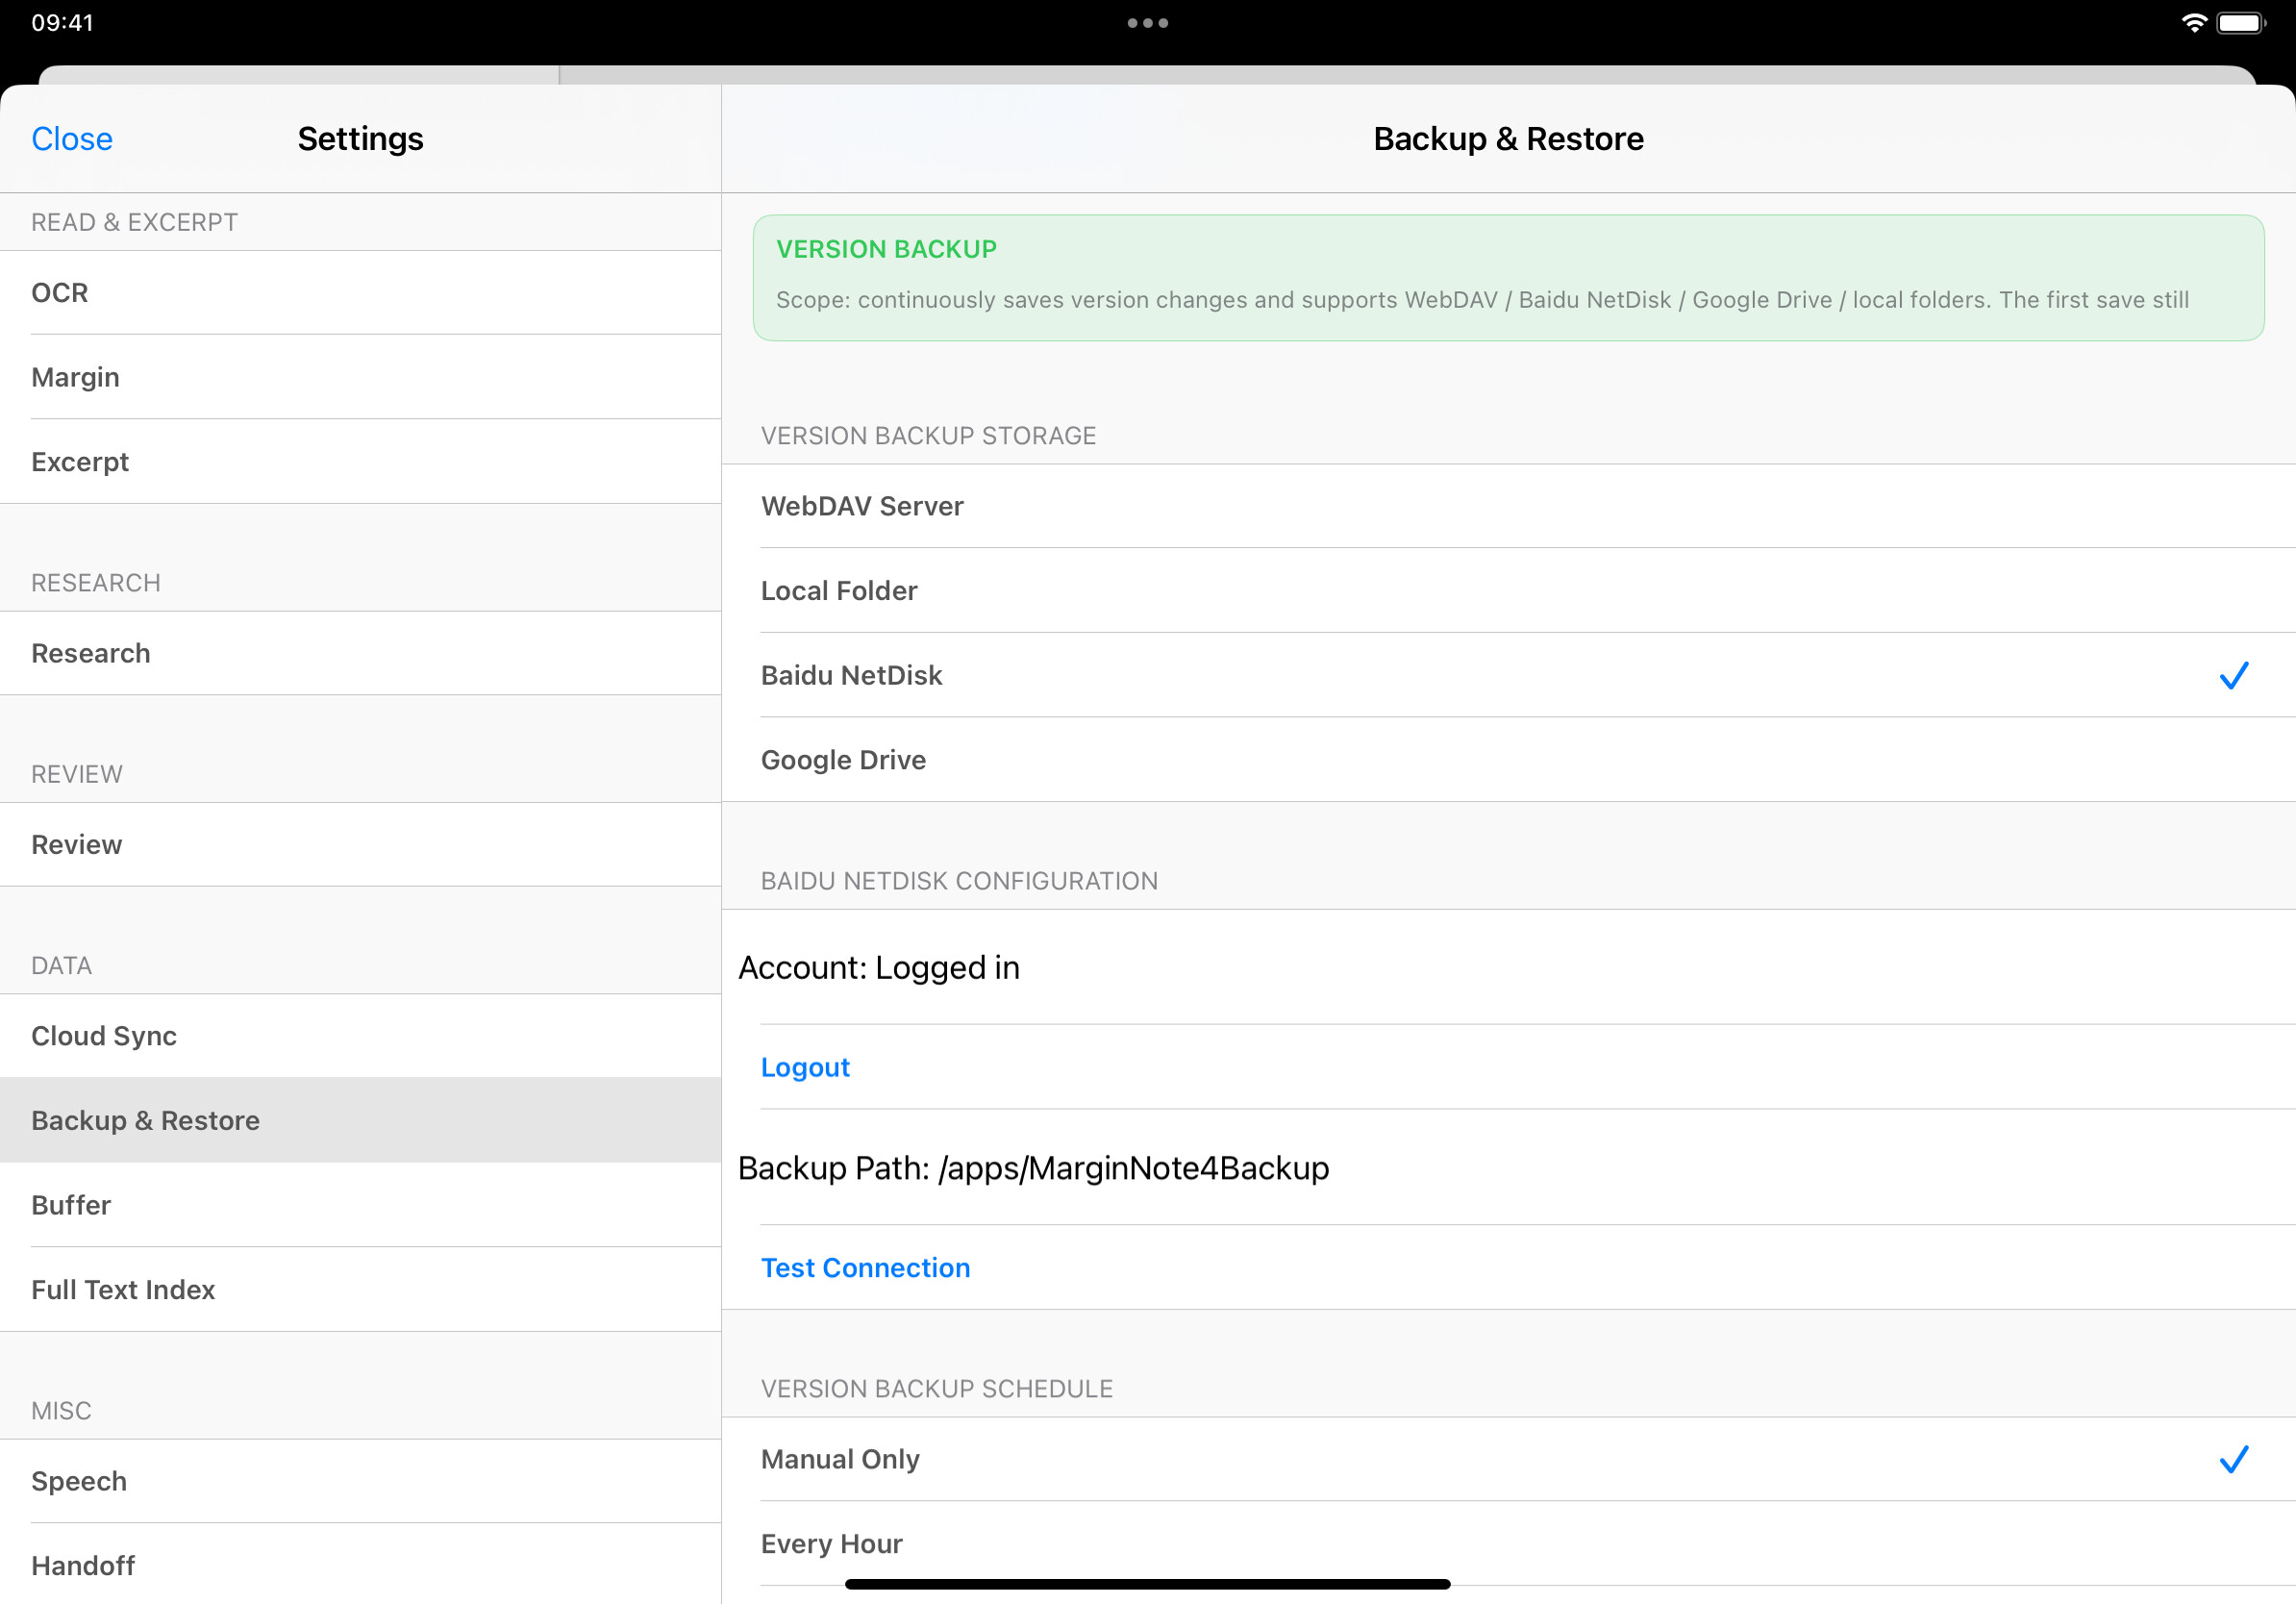Open Handoff settings item

point(360,1566)
